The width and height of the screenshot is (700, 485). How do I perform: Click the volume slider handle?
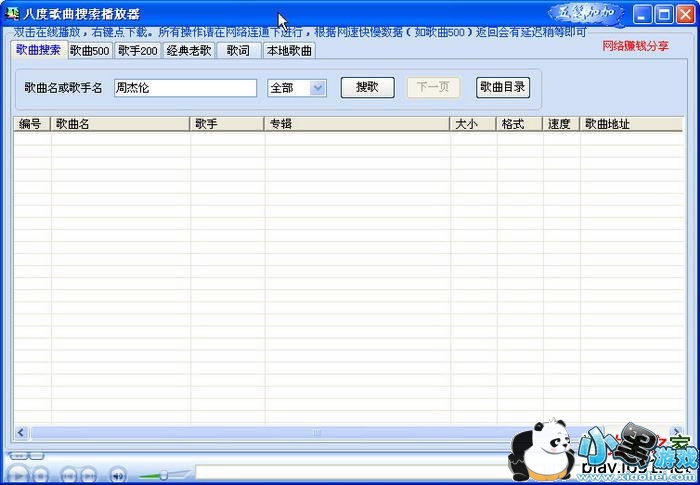(x=164, y=475)
